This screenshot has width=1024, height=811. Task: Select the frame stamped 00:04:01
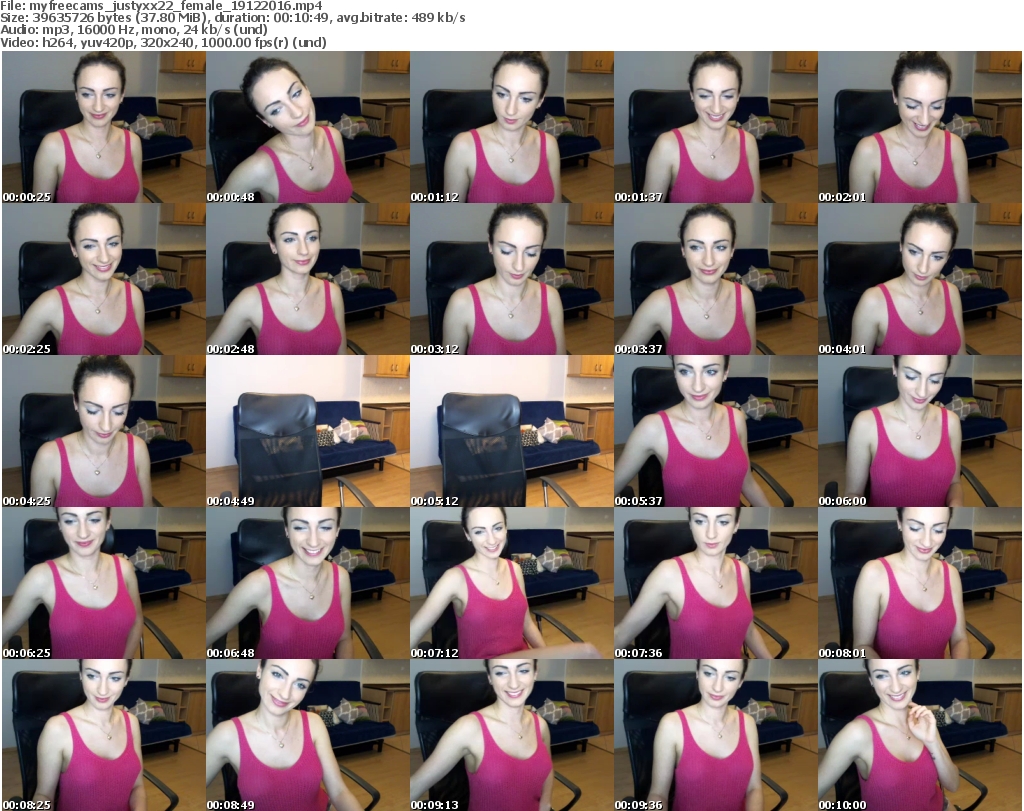pos(920,279)
